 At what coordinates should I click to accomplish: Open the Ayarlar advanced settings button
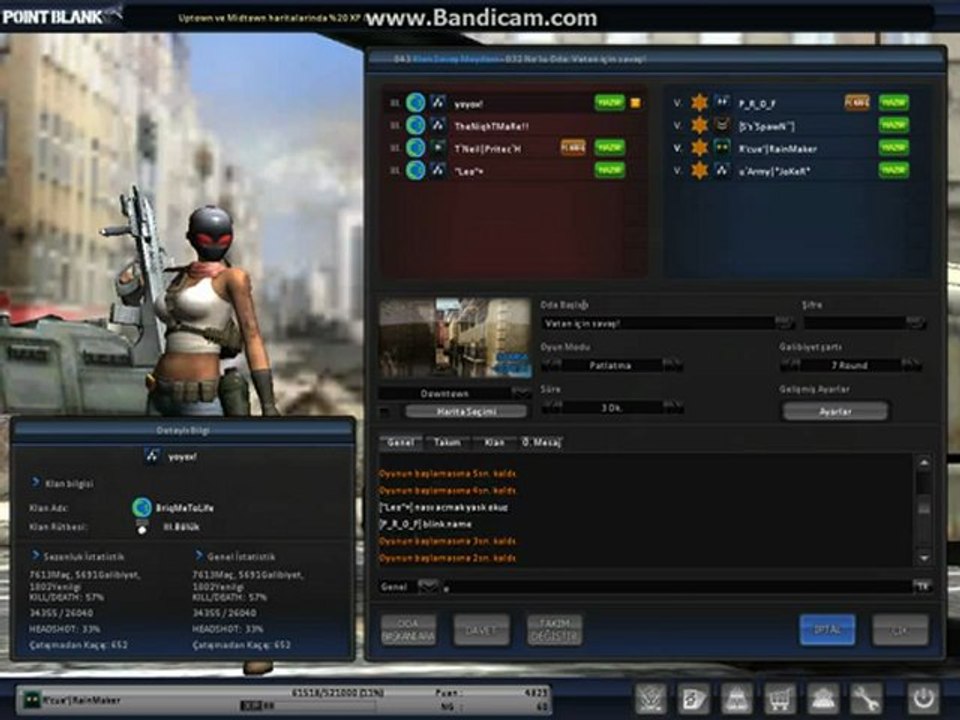click(835, 411)
